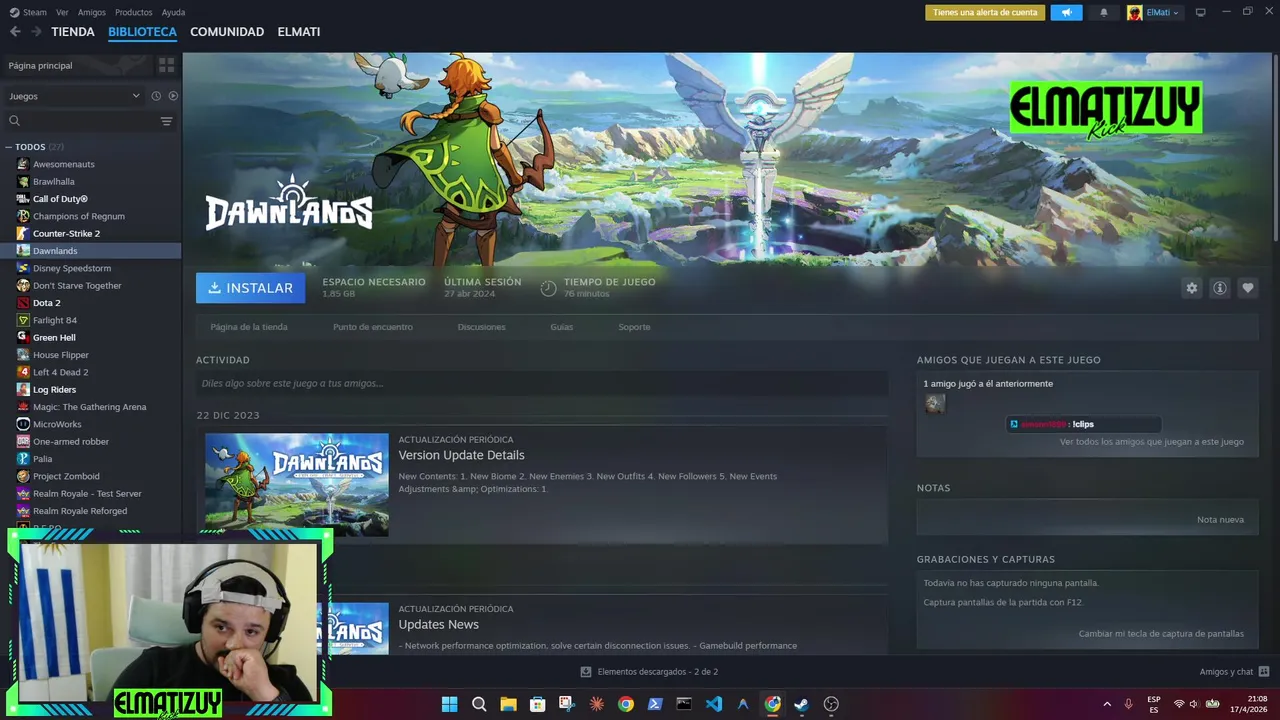1280x720 pixels.
Task: Open Punto de encuentro tab
Action: coord(373,327)
